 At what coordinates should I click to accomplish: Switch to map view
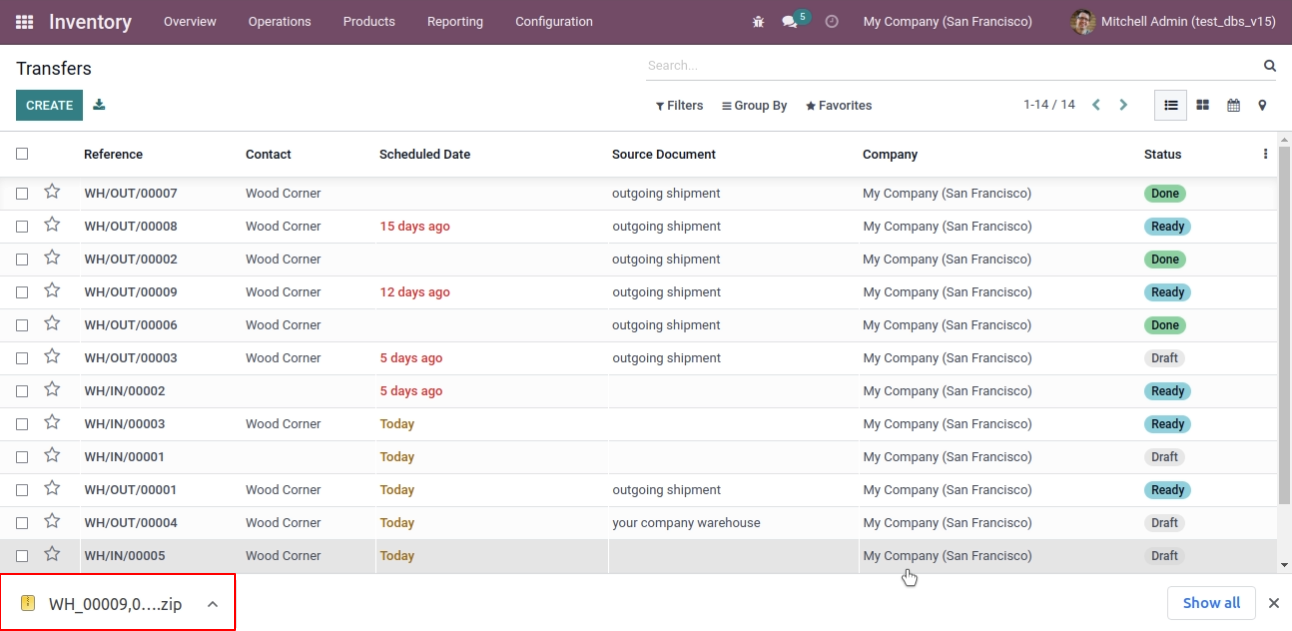click(1262, 105)
